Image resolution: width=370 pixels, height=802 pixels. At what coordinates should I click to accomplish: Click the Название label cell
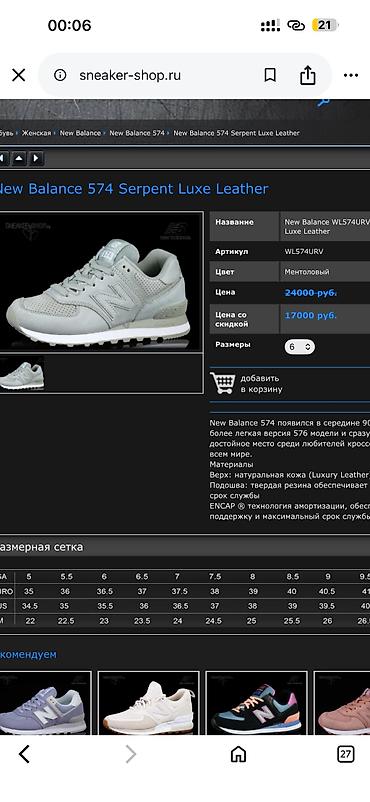coord(245,227)
